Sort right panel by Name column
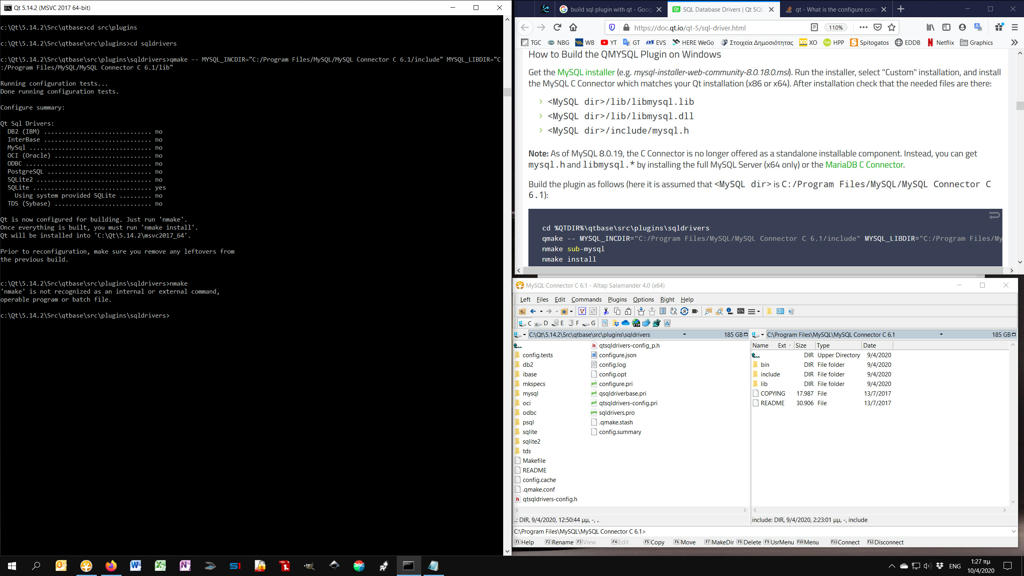 761,345
